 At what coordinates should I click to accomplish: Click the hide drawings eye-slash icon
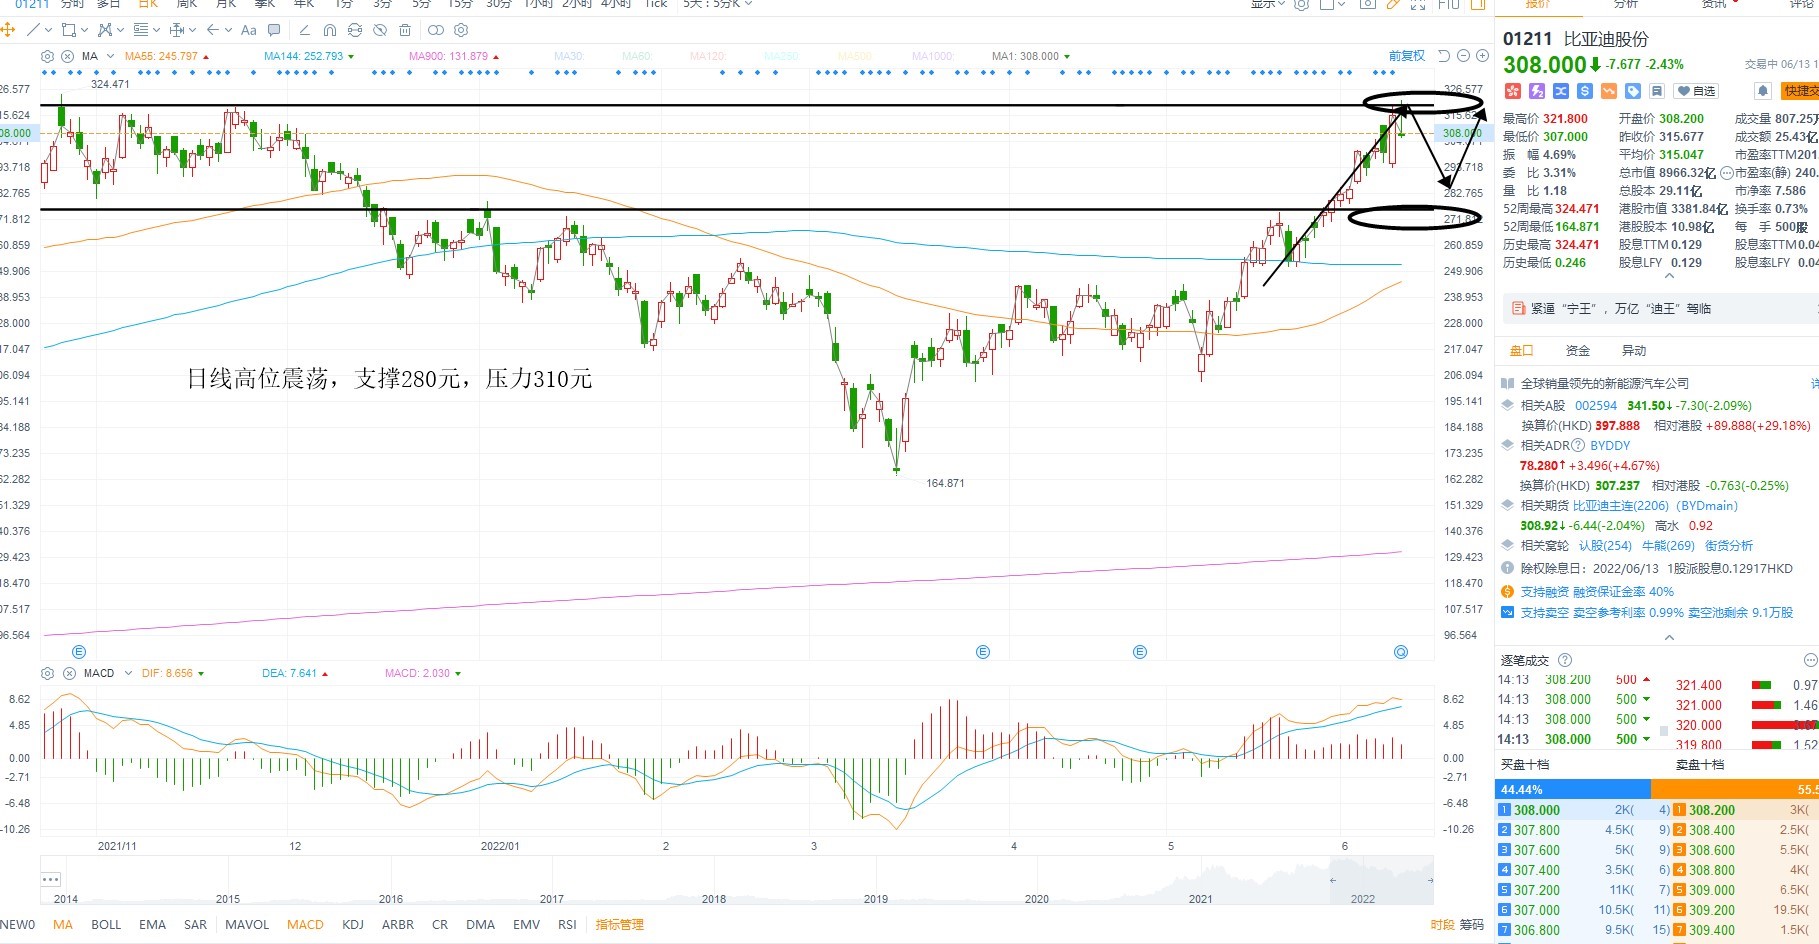tap(380, 30)
